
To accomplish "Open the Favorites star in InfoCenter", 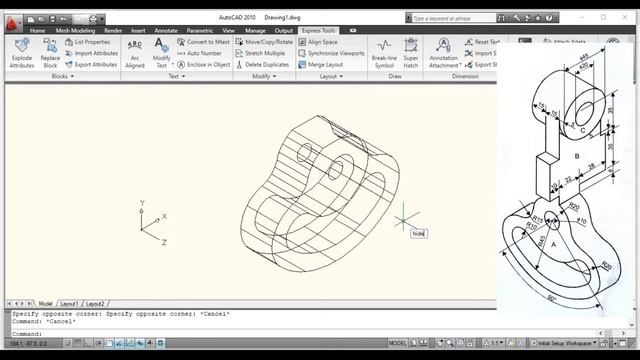I will tap(538, 18).
